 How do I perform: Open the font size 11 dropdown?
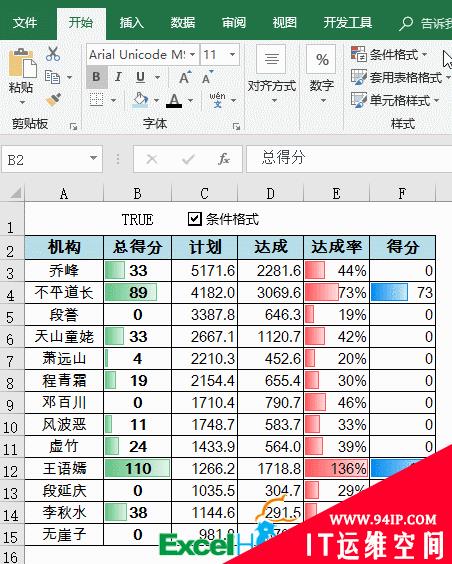(233, 55)
